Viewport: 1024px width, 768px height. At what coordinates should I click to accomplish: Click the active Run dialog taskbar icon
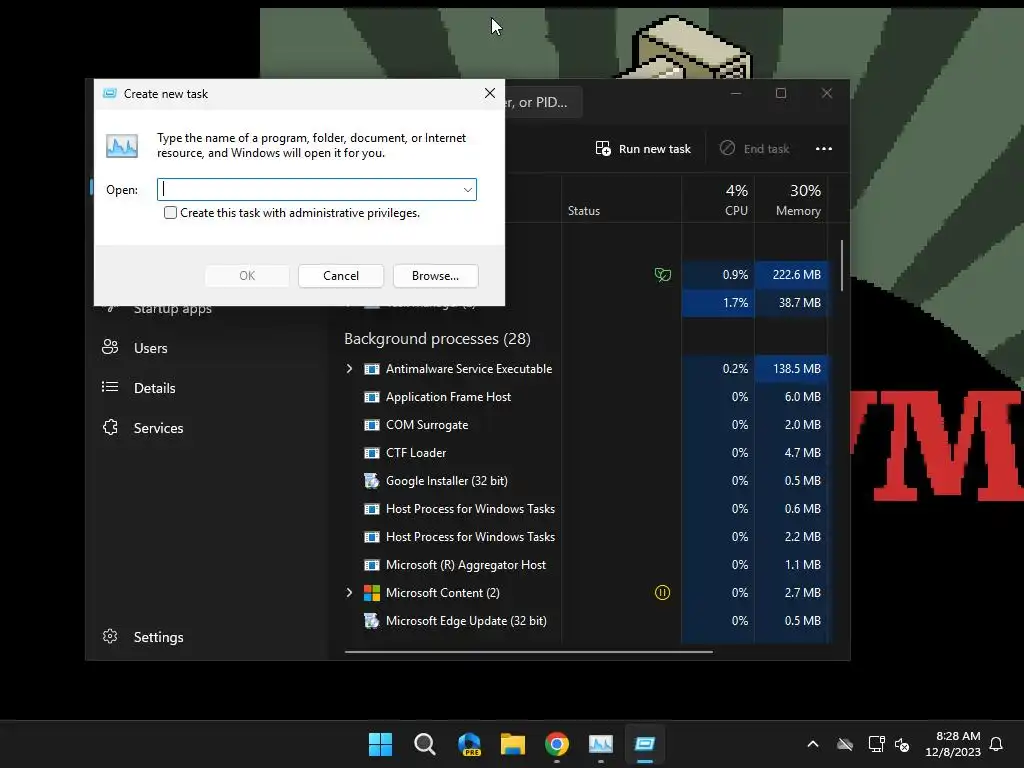(645, 744)
